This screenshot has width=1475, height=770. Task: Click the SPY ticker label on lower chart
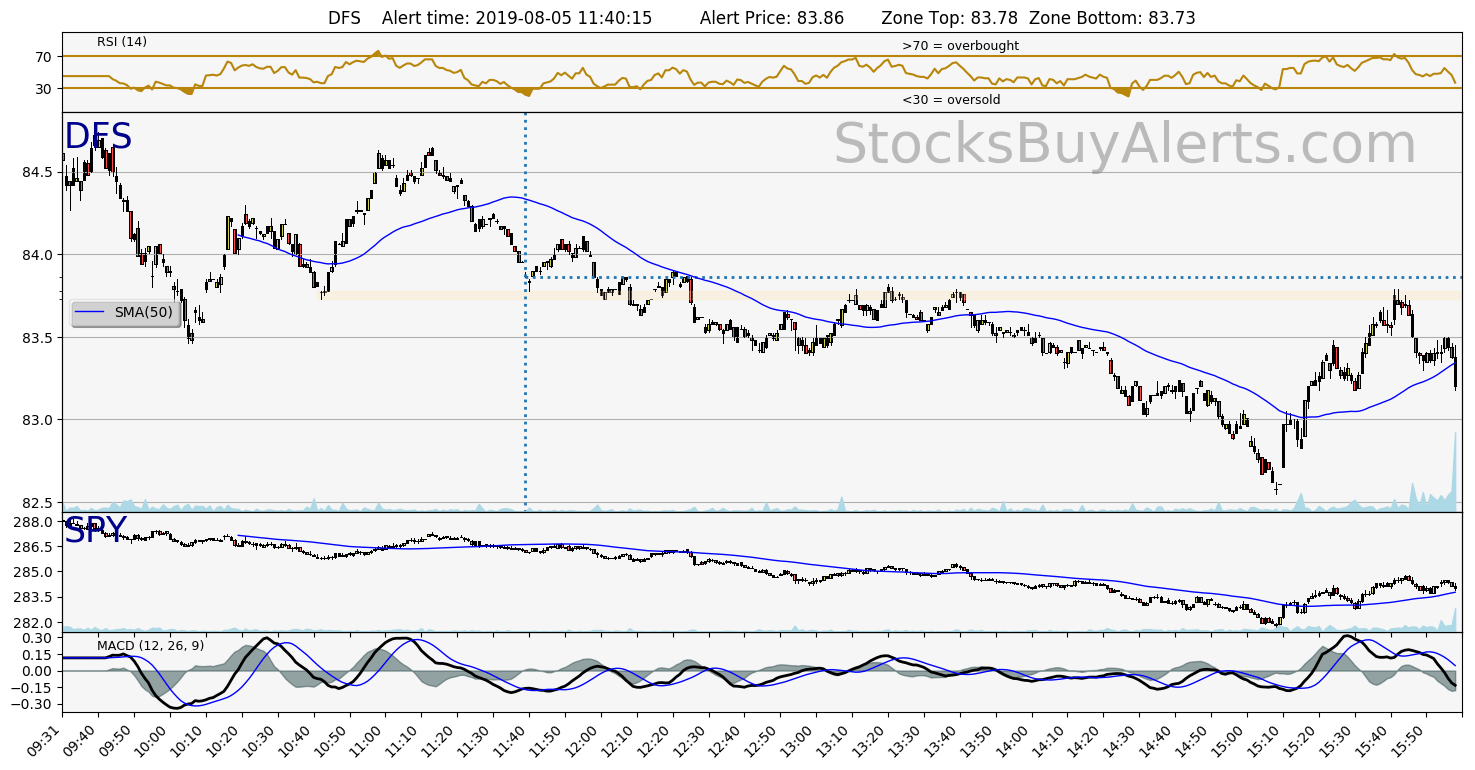coord(96,530)
